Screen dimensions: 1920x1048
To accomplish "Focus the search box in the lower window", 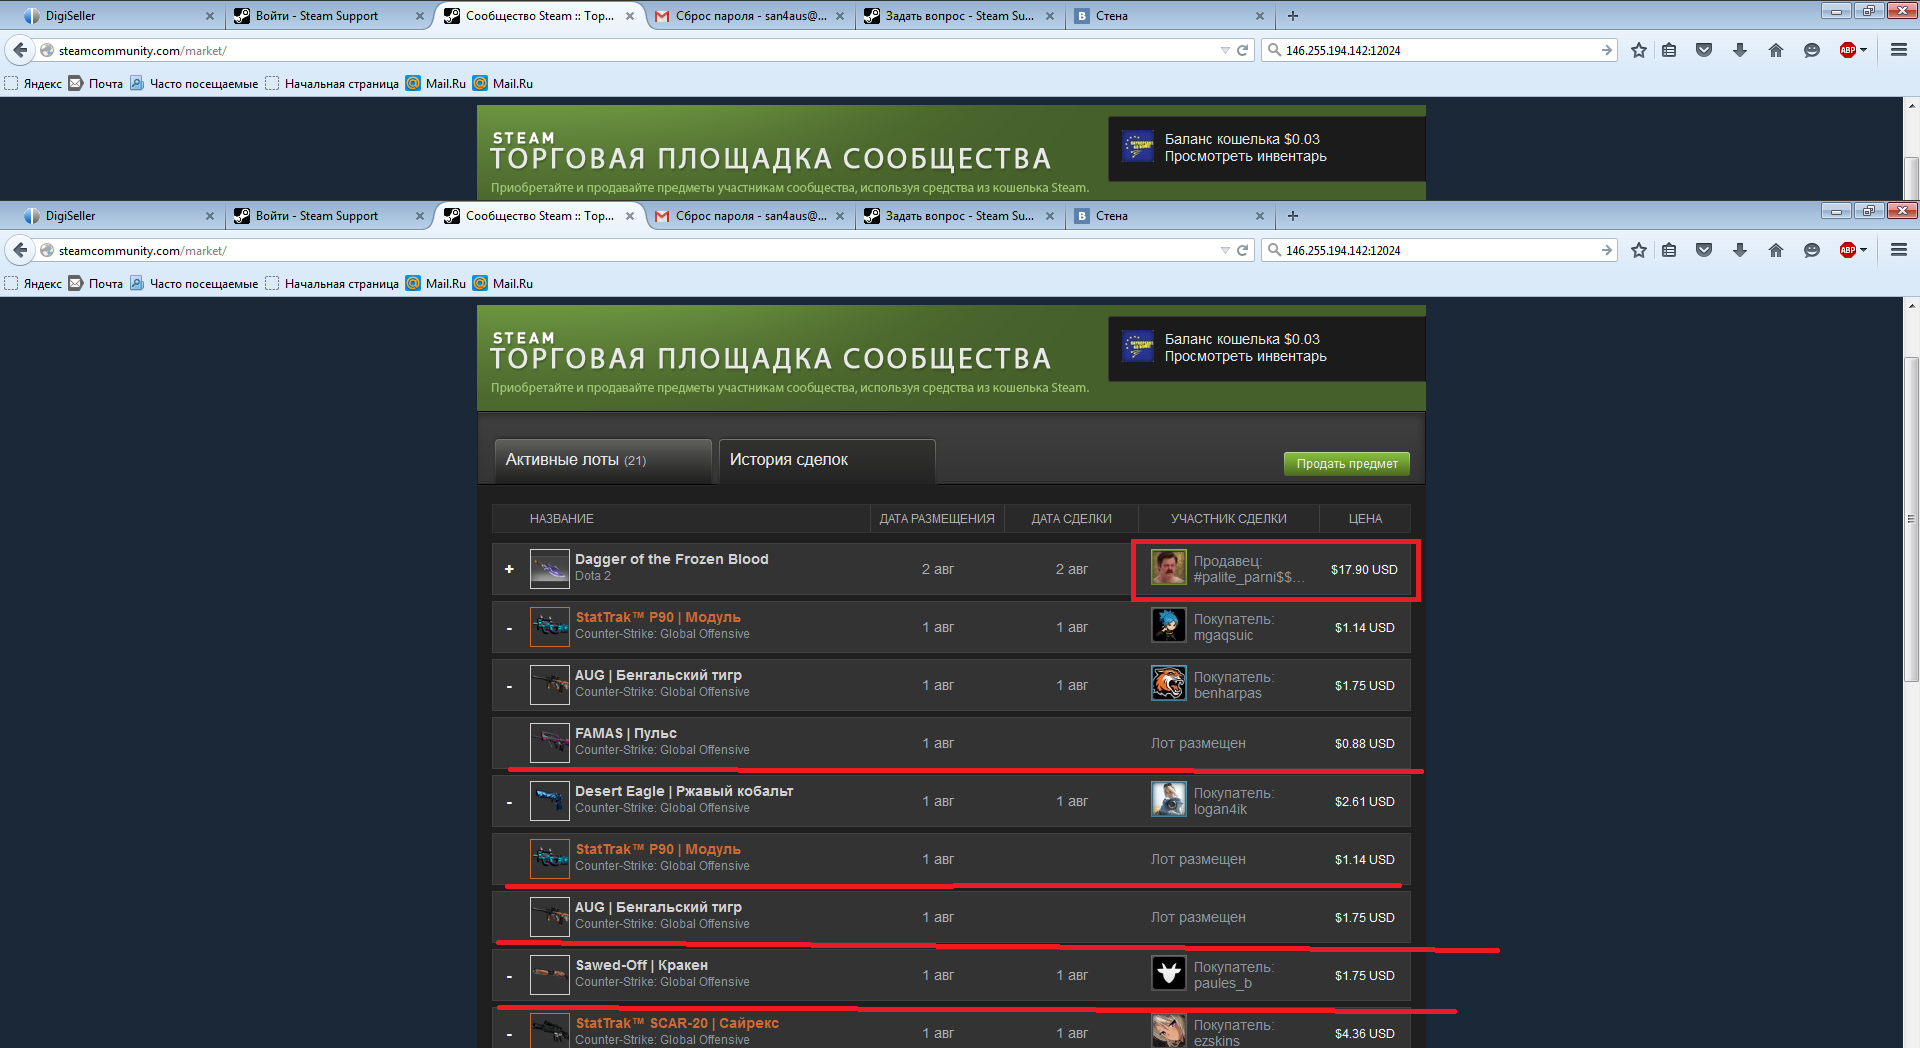I will (1440, 250).
